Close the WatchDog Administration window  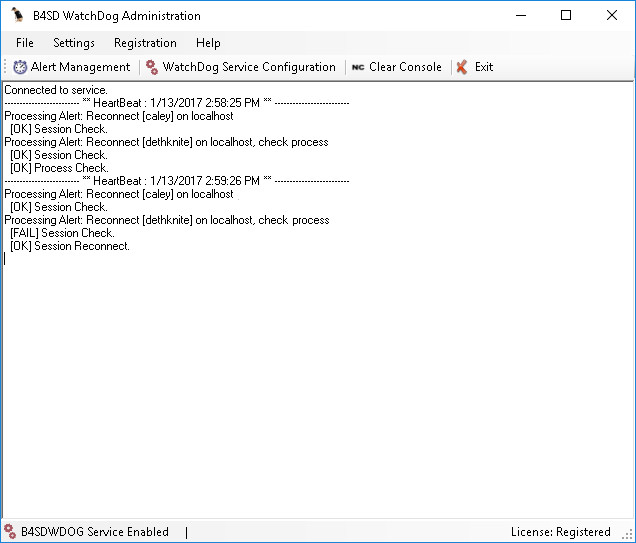(x=612, y=15)
